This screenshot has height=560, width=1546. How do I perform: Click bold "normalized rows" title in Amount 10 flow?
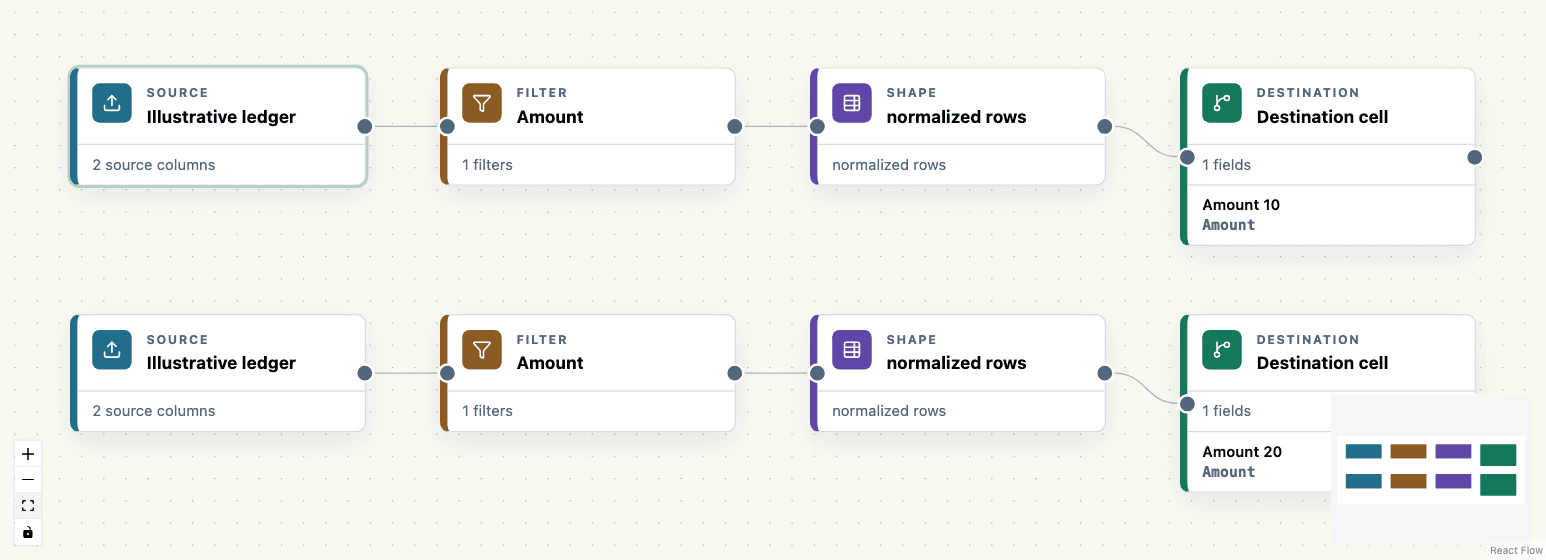(x=956, y=117)
